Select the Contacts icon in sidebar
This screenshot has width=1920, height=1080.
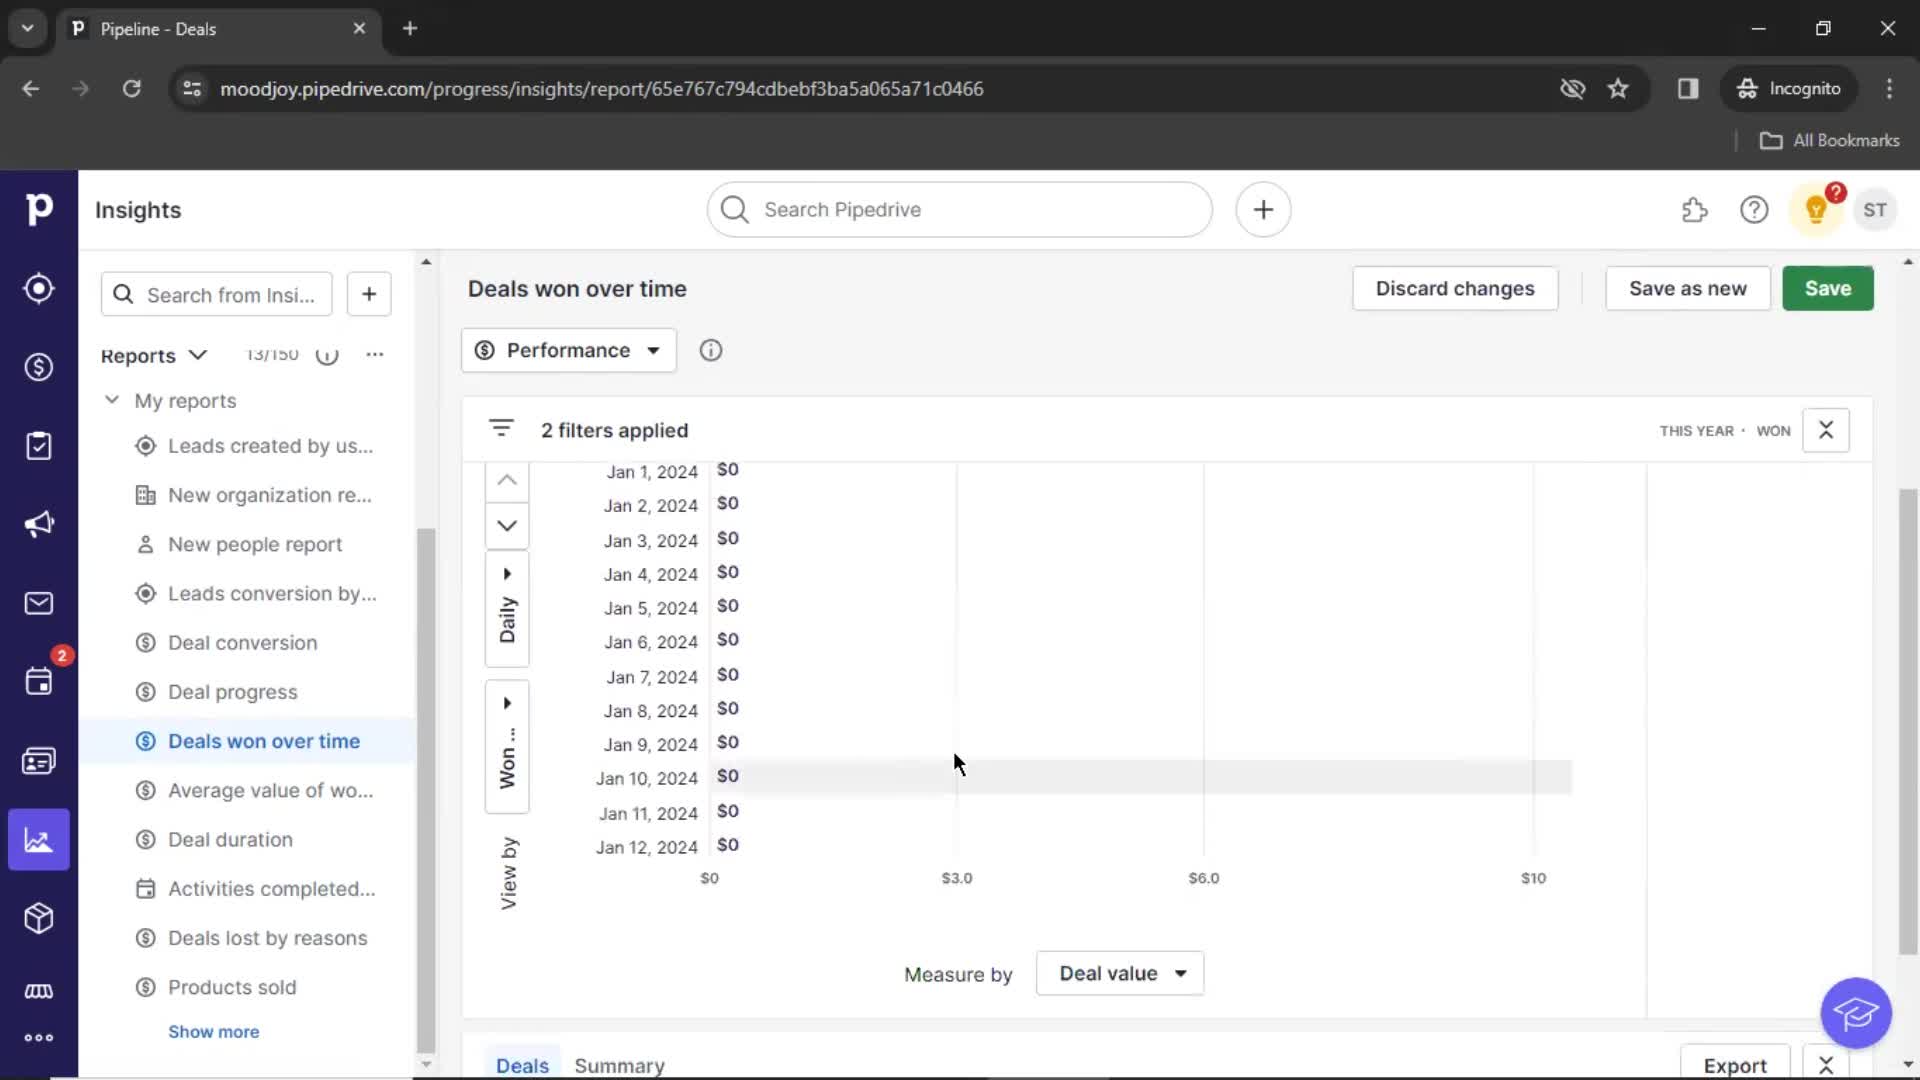coord(38,761)
